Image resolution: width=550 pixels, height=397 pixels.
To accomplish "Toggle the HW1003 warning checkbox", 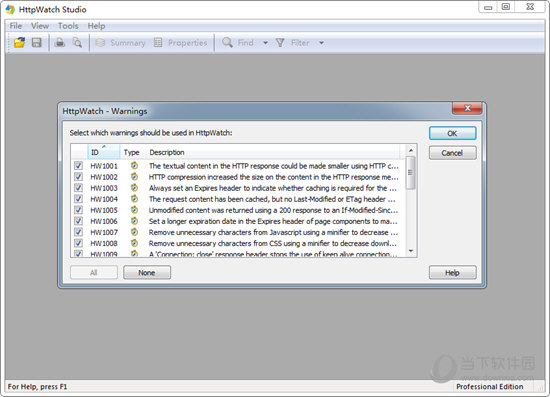I will 78,188.
